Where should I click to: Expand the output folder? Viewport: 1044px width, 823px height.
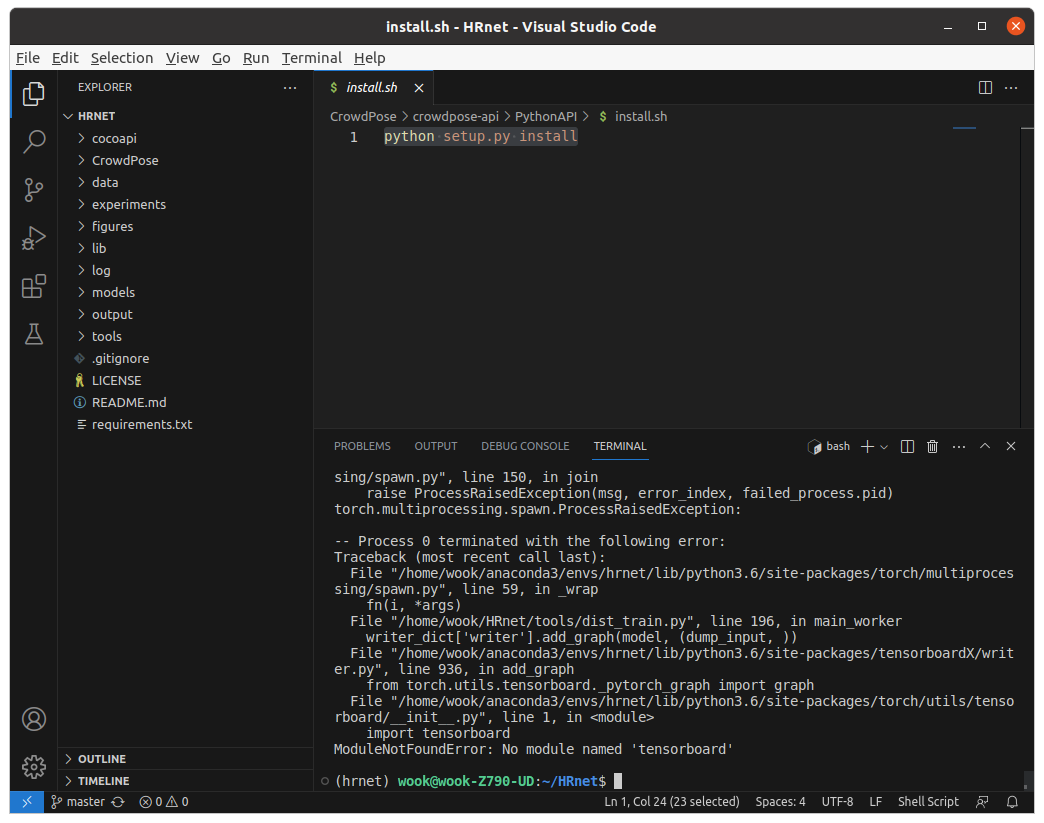[185, 314]
